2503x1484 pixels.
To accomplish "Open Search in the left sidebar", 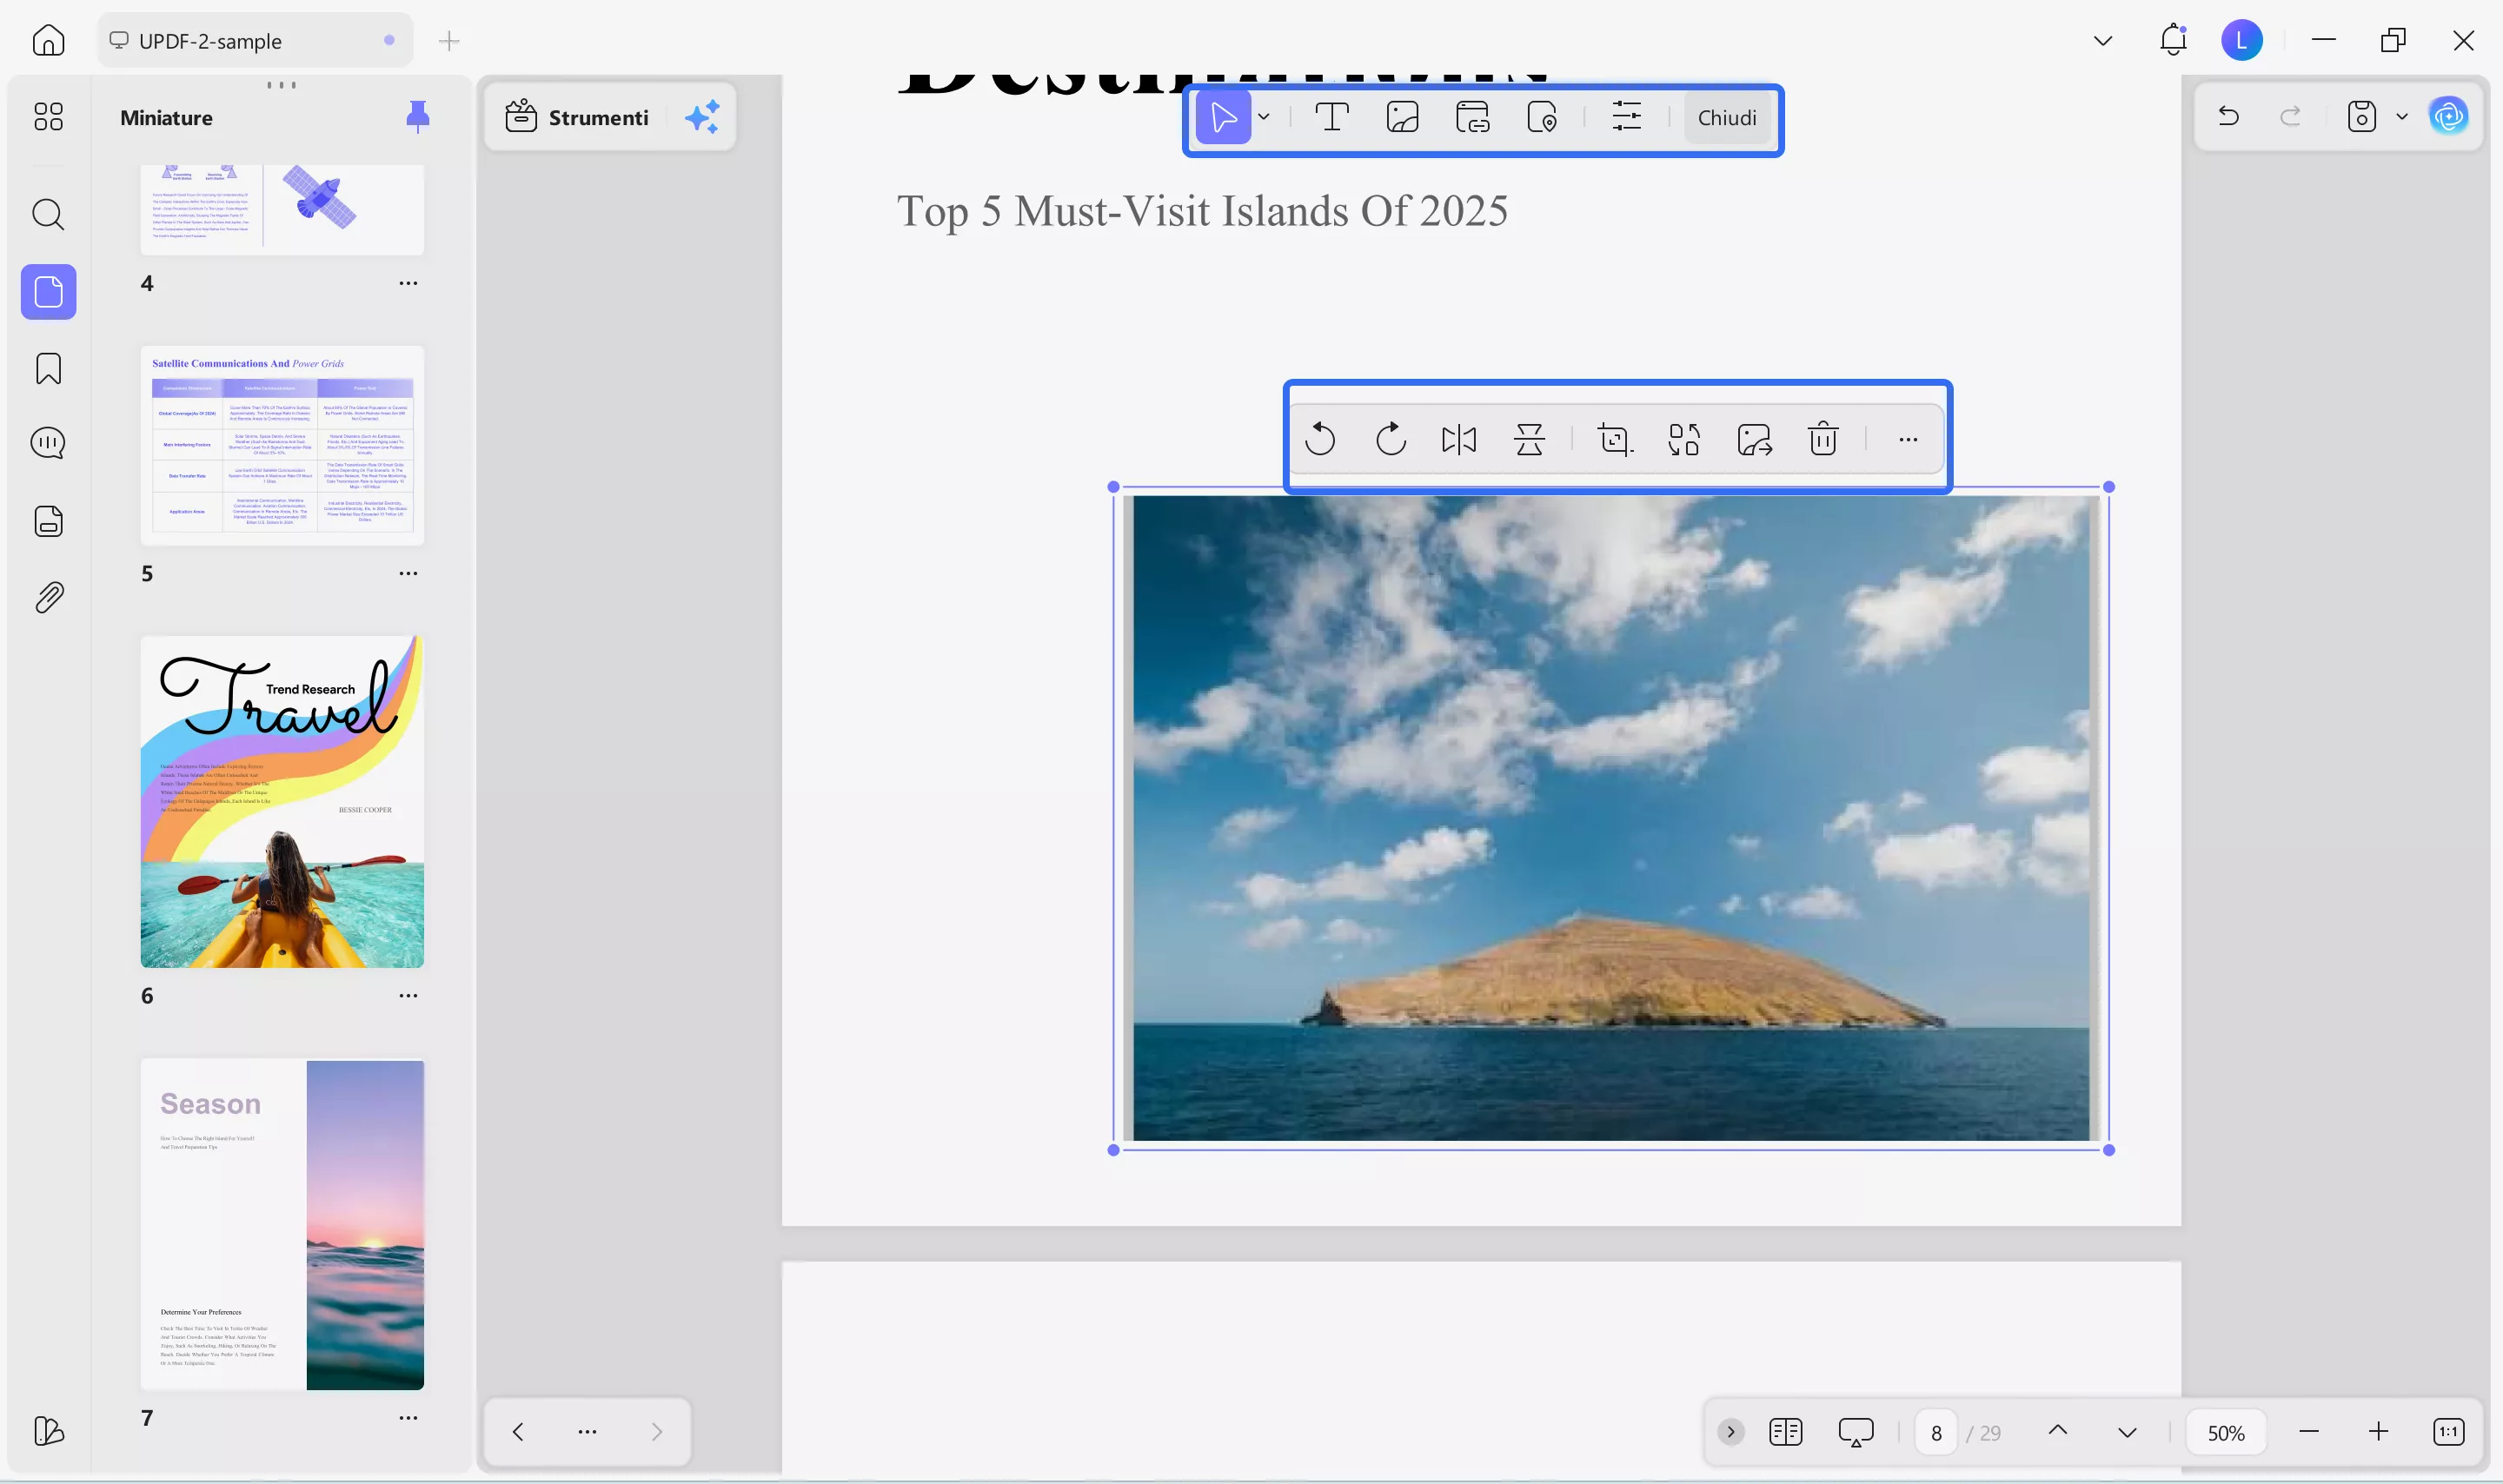I will click(x=48, y=214).
